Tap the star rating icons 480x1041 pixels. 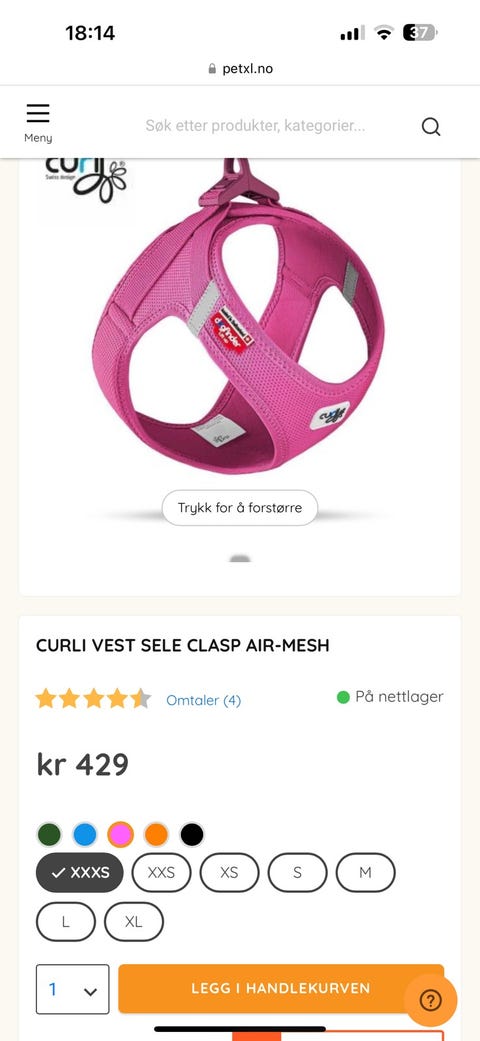click(x=94, y=698)
